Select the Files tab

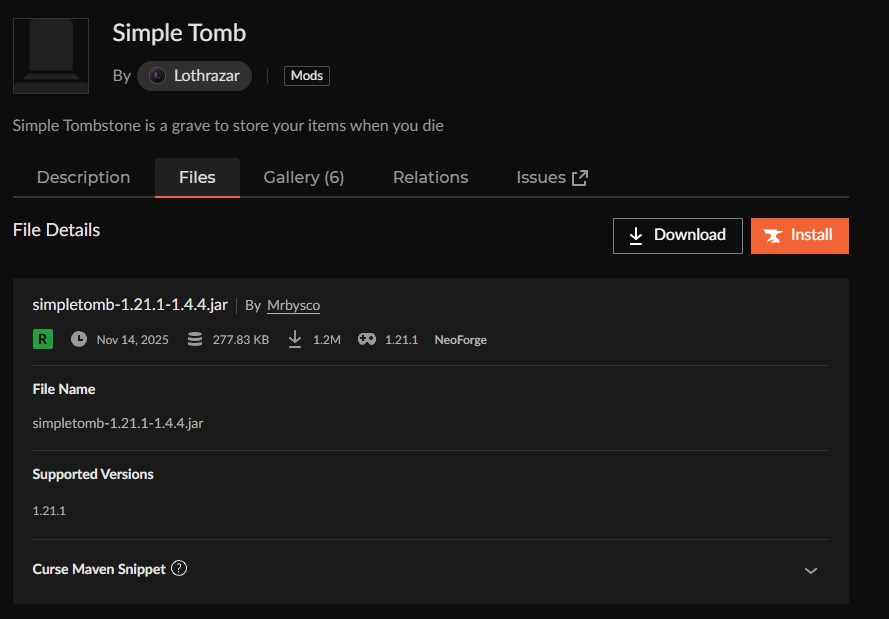tap(197, 177)
